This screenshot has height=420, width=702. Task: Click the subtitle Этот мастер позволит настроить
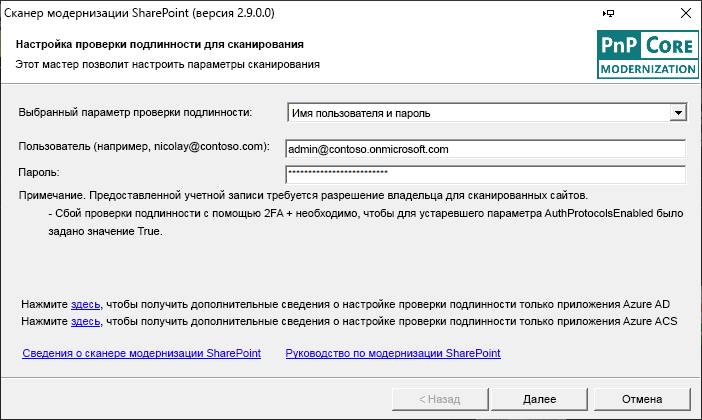[x=167, y=64]
